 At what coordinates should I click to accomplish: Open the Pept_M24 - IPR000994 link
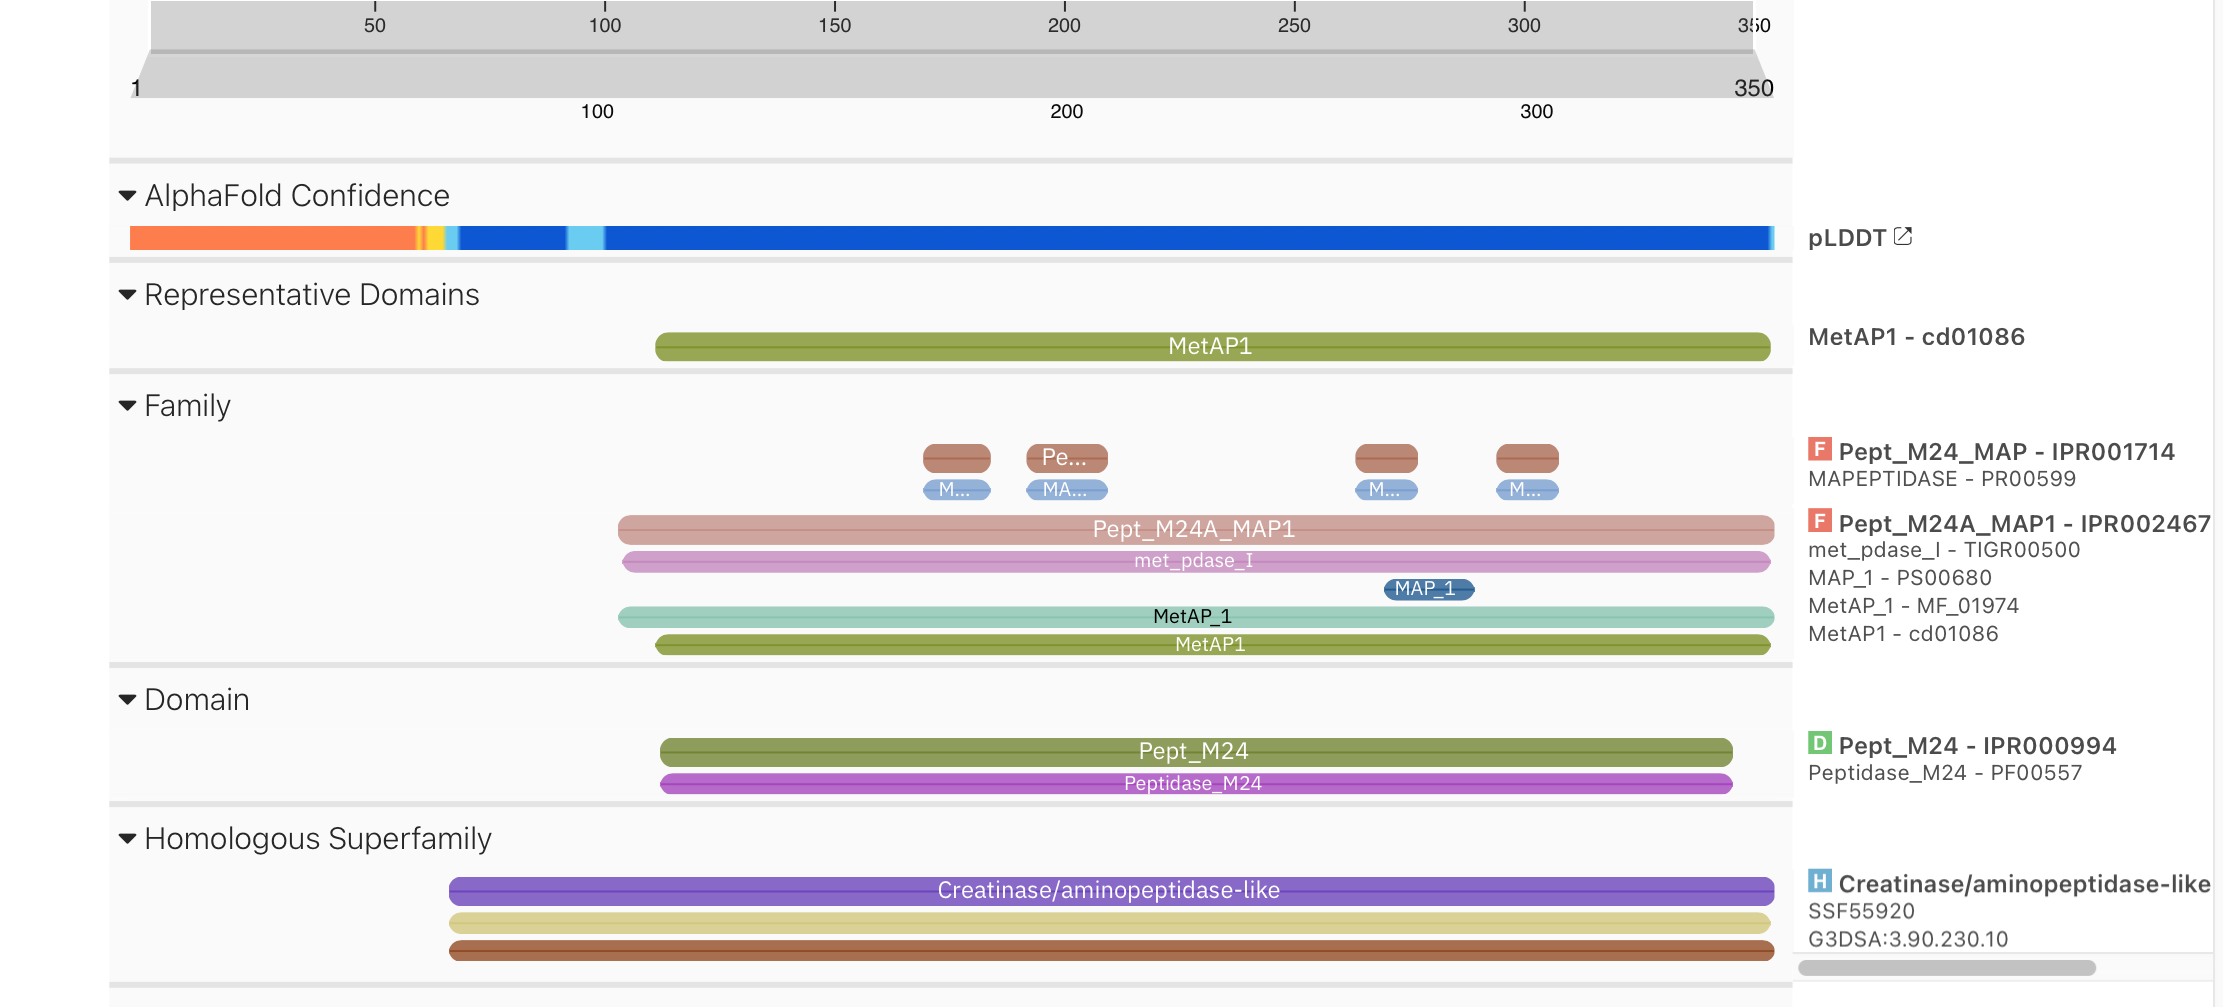pos(1977,746)
